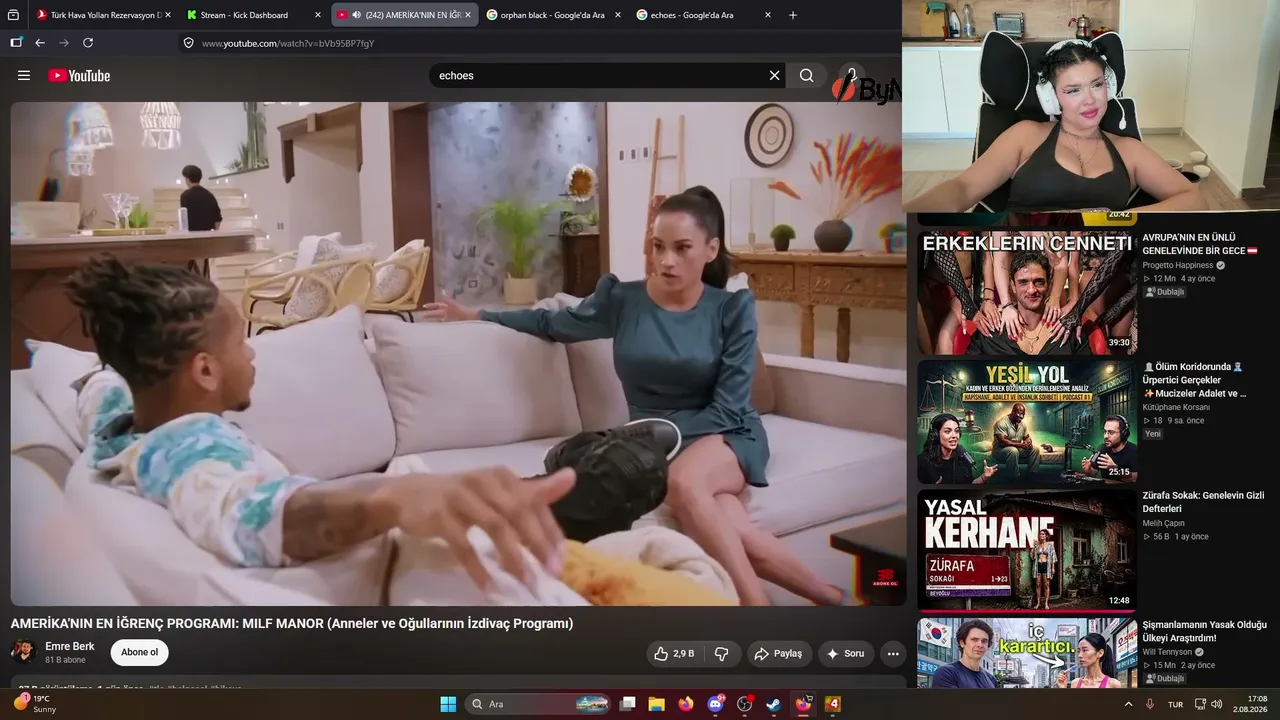The image size is (1280, 720).
Task: Open the browser sidebar panel icon
Action: click(x=16, y=43)
